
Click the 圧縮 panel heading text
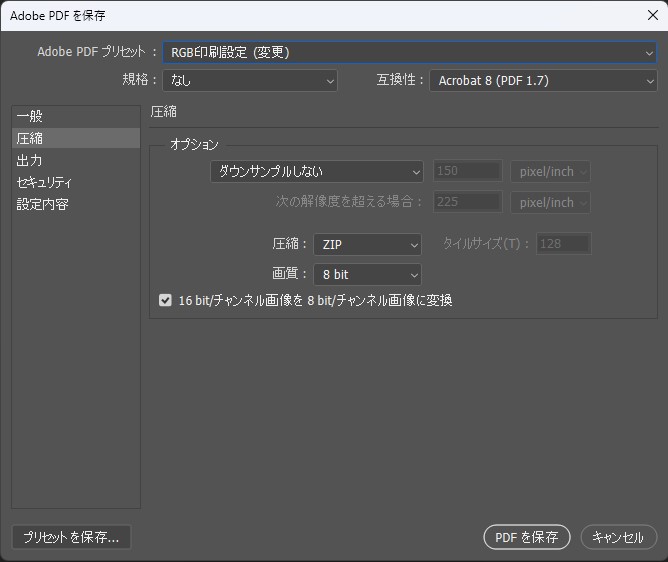[164, 112]
